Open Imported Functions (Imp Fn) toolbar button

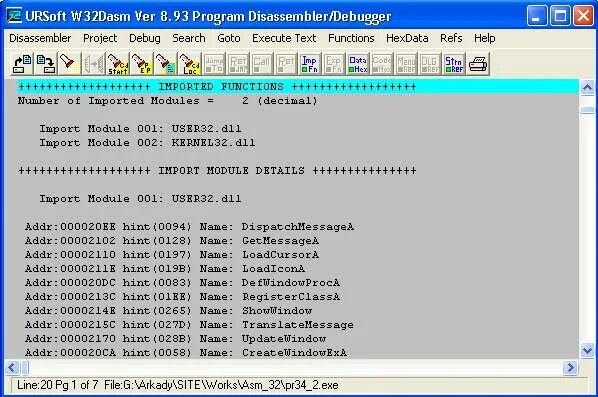pos(310,64)
